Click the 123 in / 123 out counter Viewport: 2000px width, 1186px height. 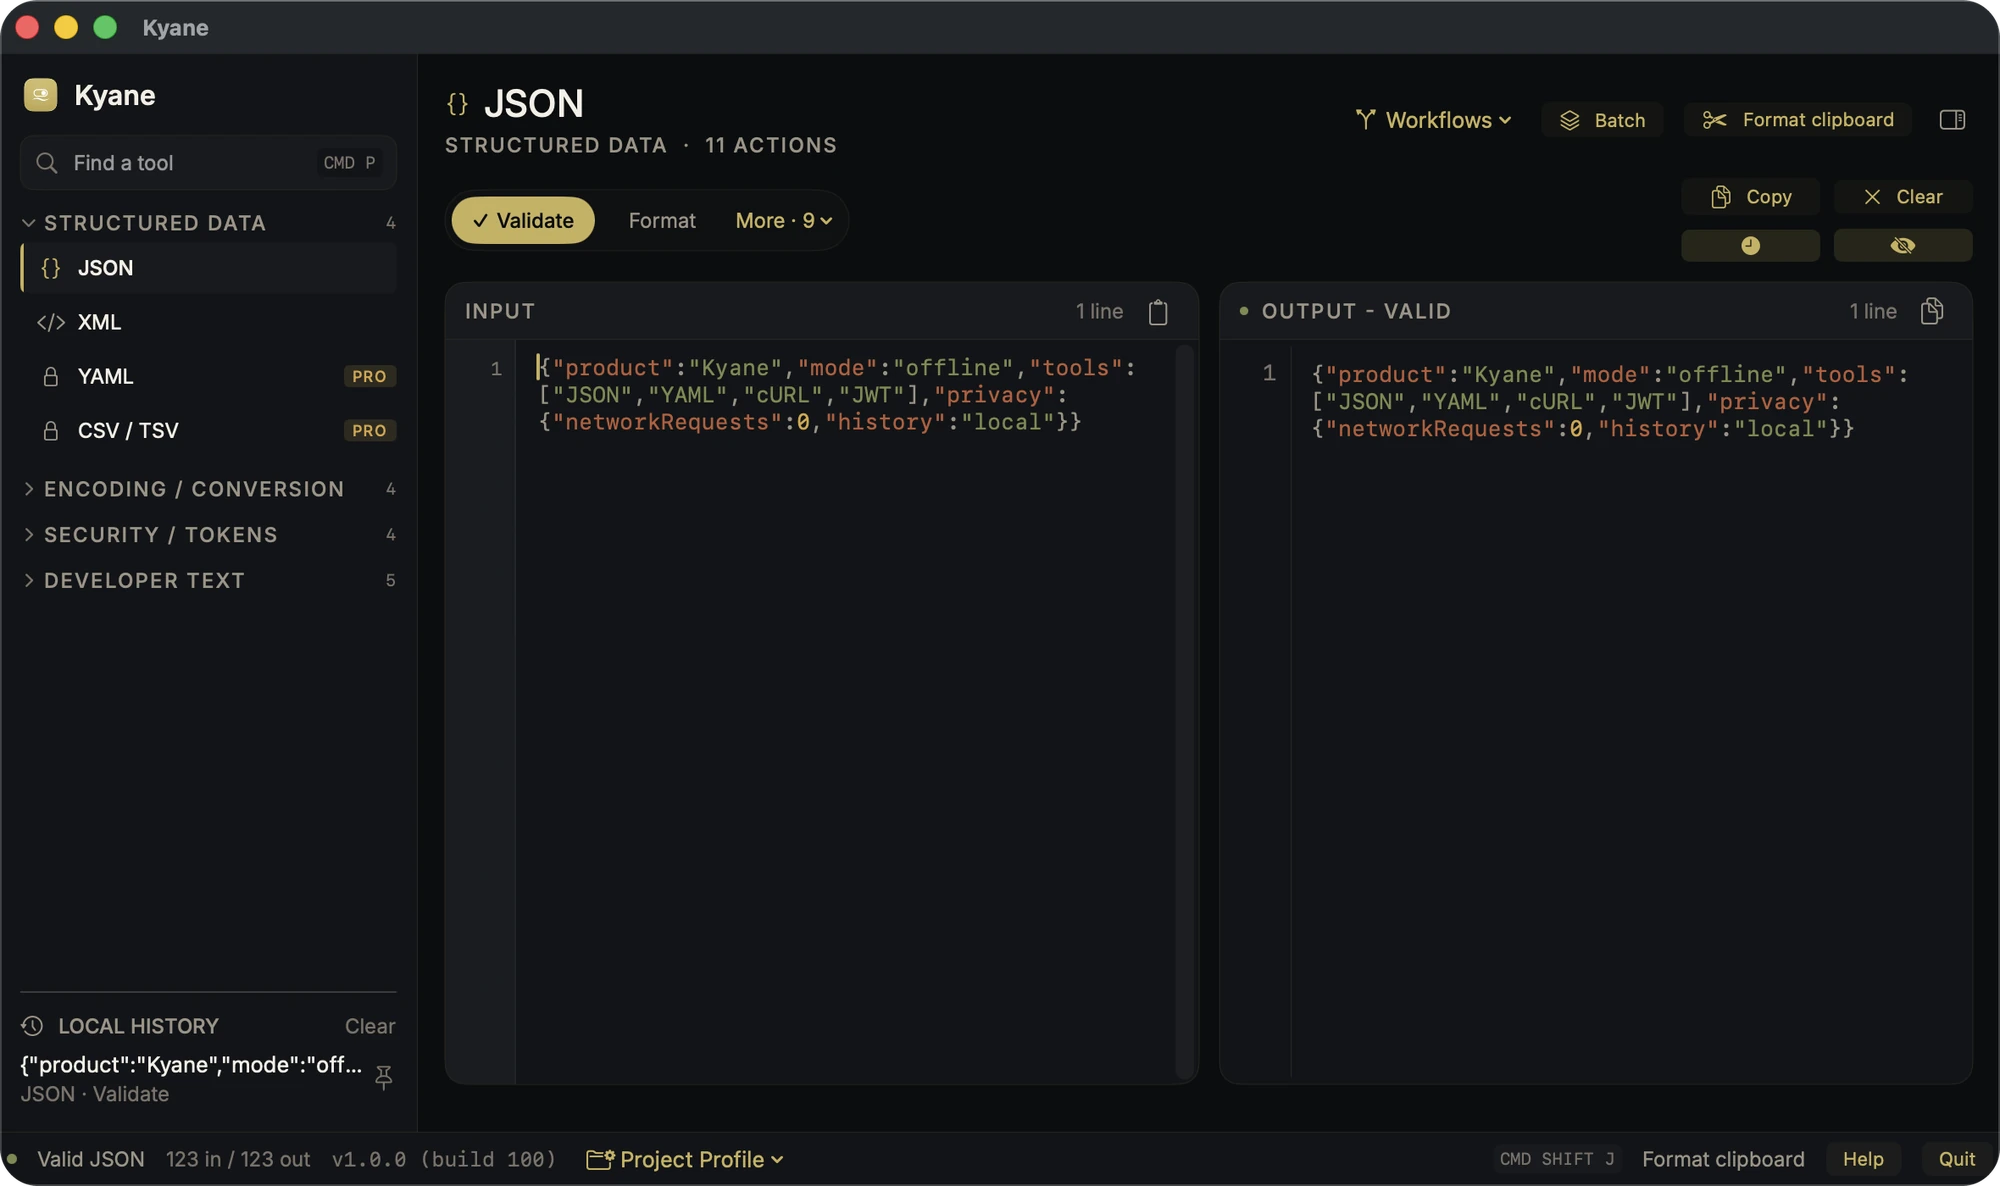(x=238, y=1159)
